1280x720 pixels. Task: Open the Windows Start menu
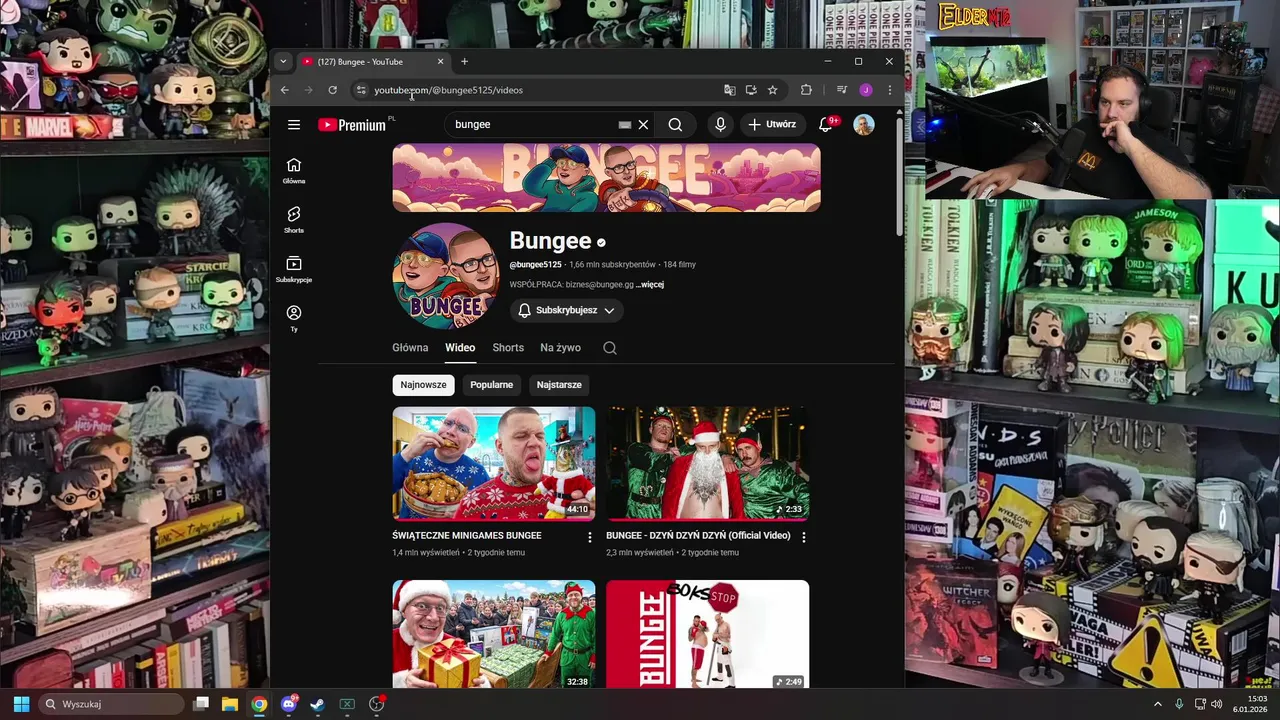point(21,704)
